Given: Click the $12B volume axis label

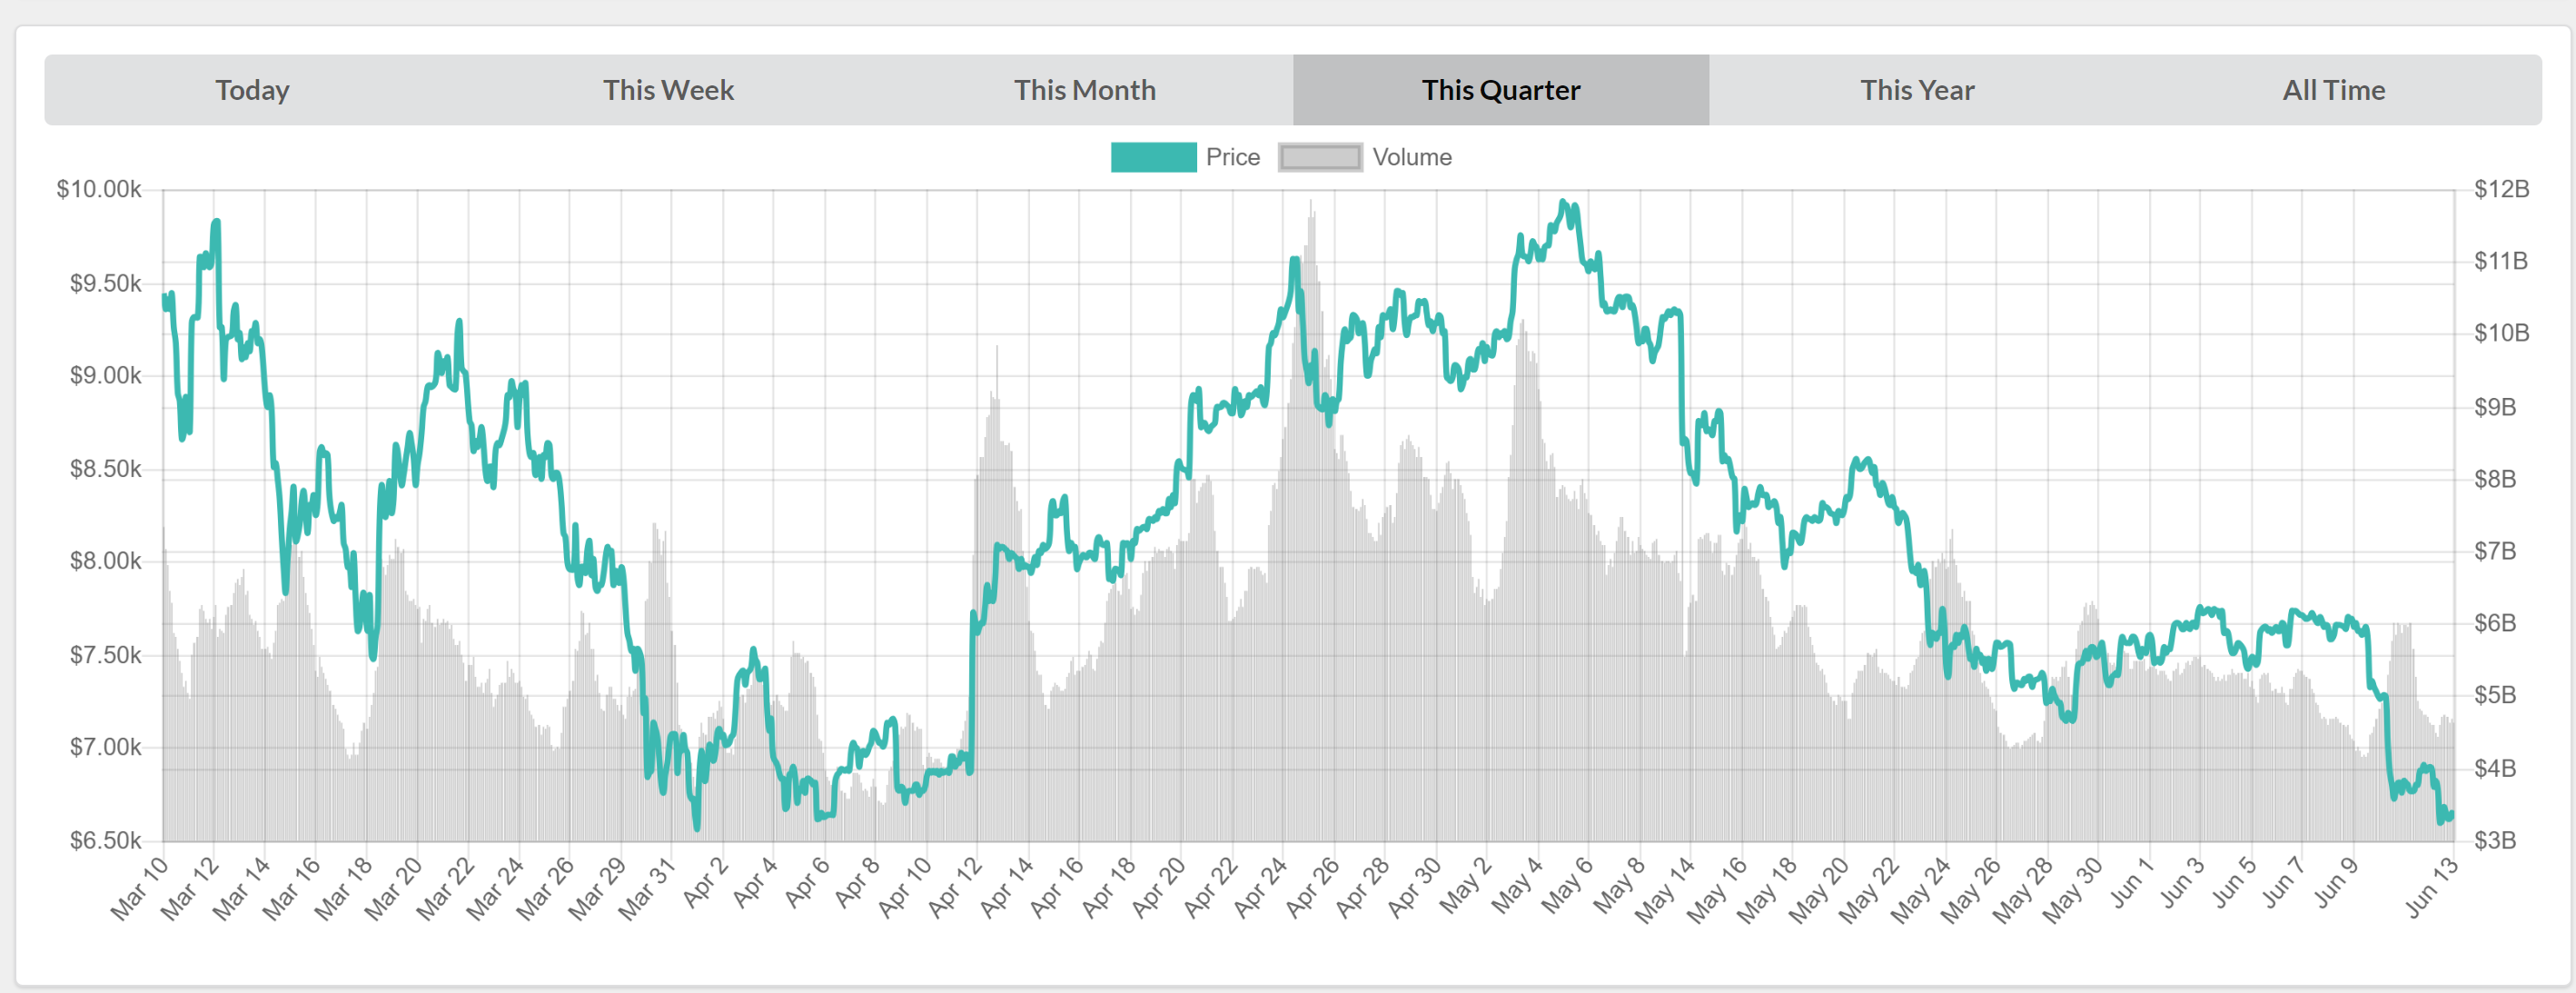Looking at the screenshot, I should (x=2501, y=189).
